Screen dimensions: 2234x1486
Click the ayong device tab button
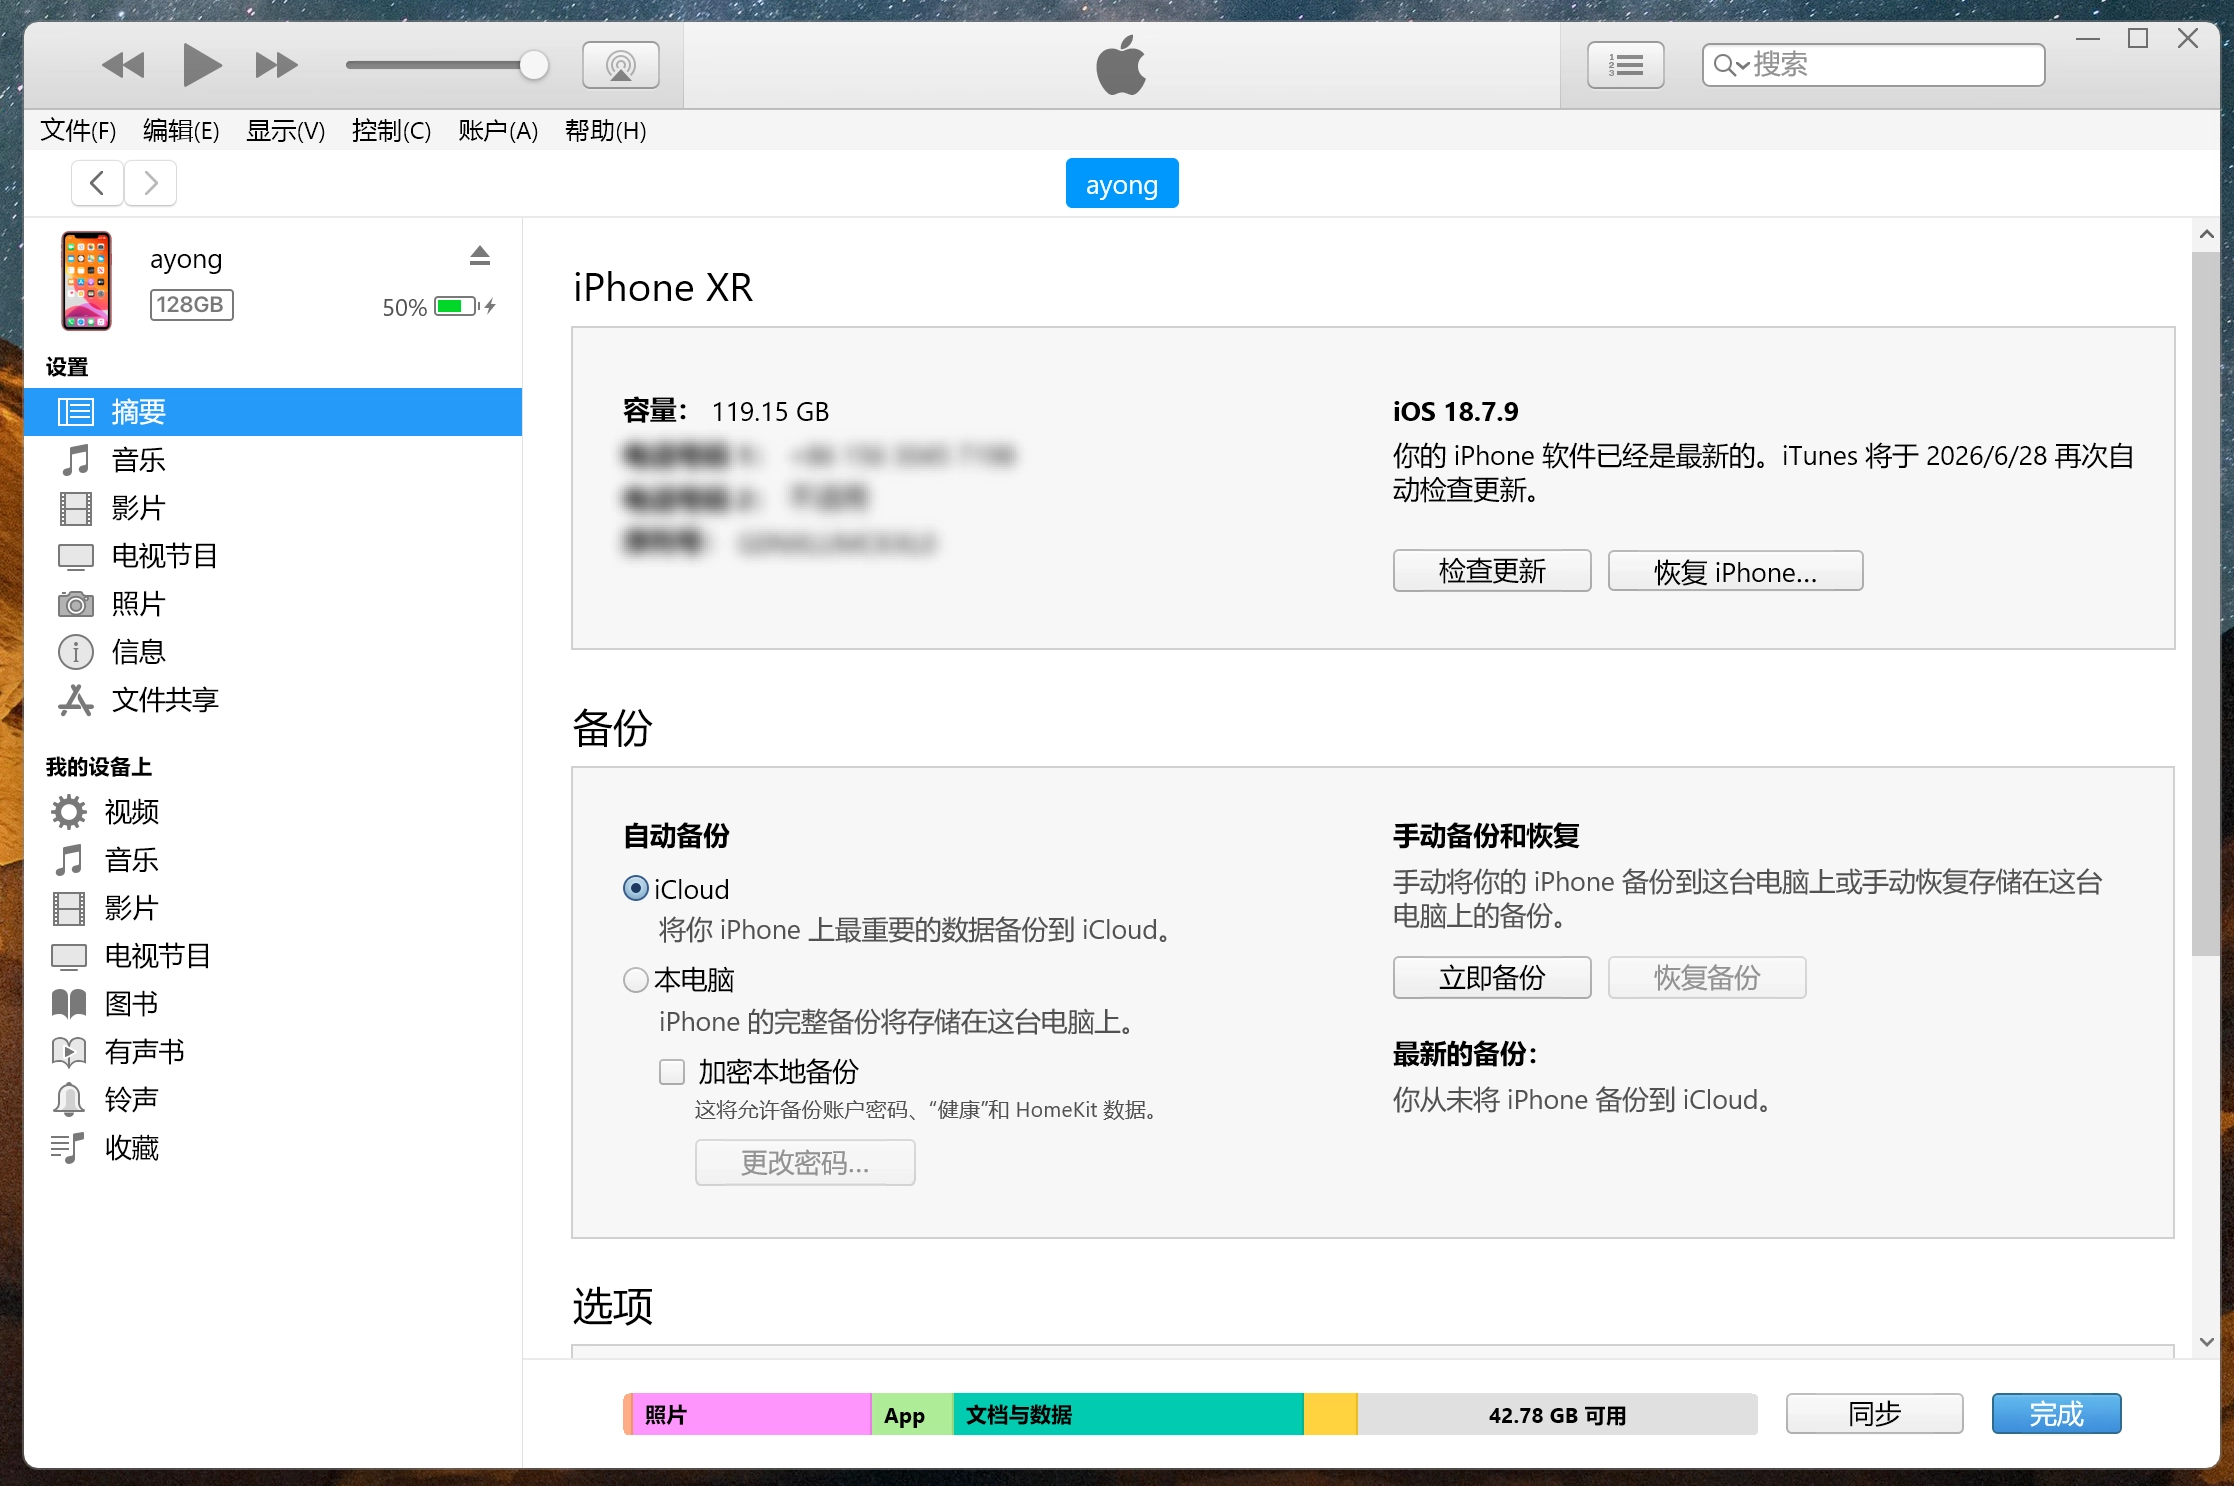point(1122,184)
